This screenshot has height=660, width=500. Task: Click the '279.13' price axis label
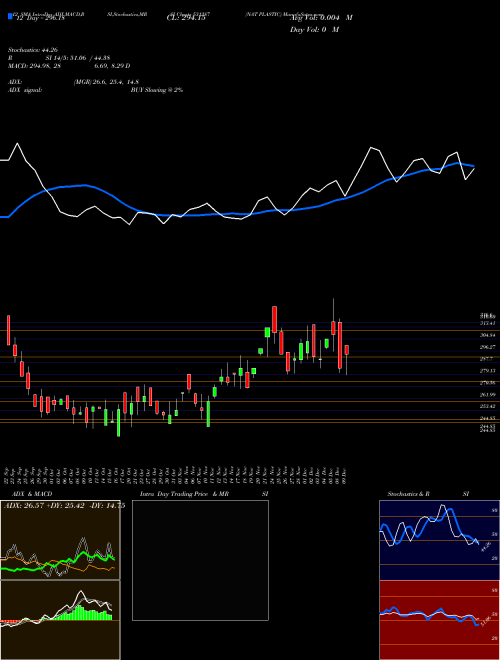pyautogui.click(x=489, y=370)
